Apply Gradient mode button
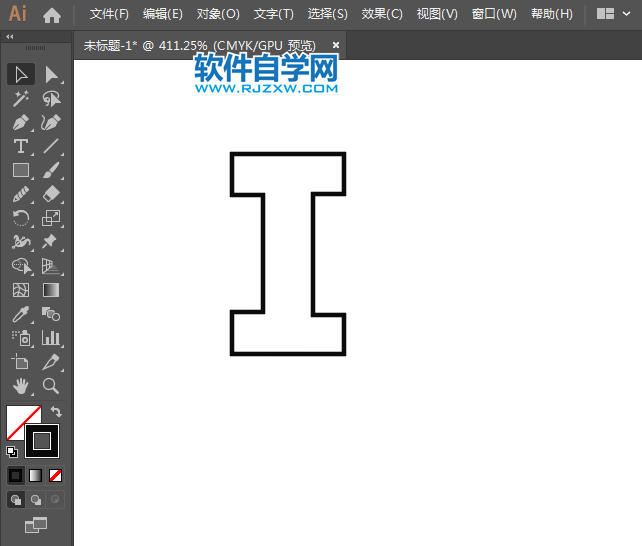Viewport: 642px width, 546px height. (36, 476)
